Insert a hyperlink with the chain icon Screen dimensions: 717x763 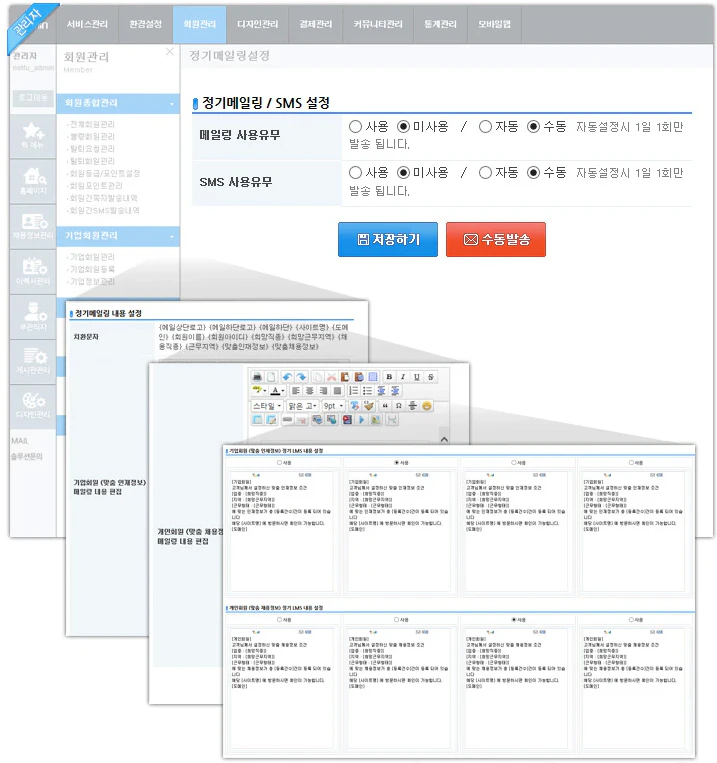click(x=287, y=419)
